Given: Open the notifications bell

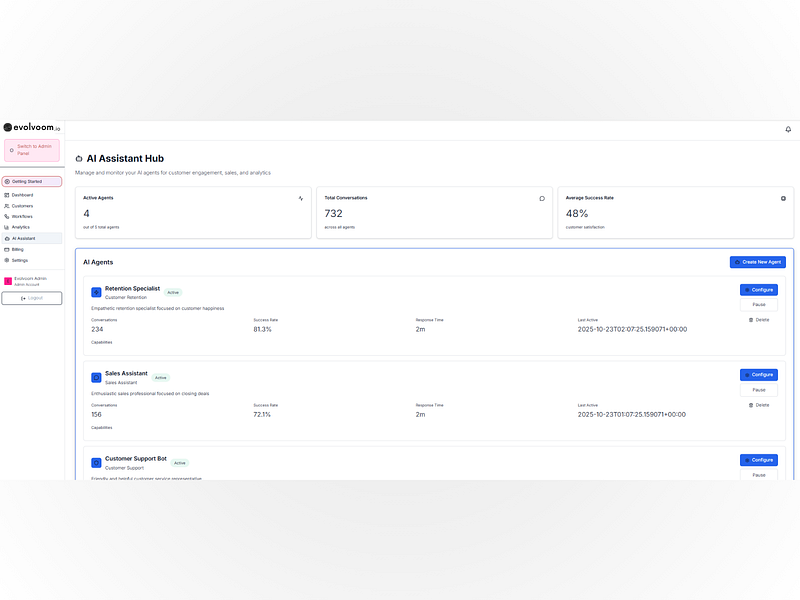Looking at the screenshot, I should tap(788, 130).
